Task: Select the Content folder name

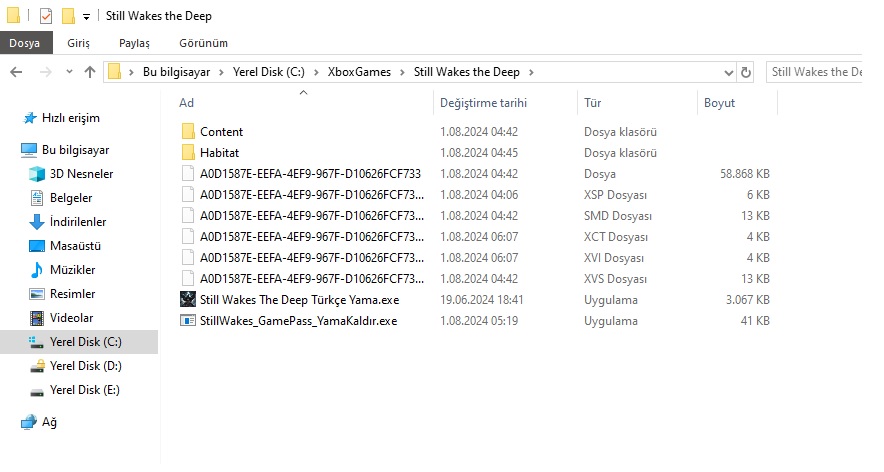Action: 221,131
